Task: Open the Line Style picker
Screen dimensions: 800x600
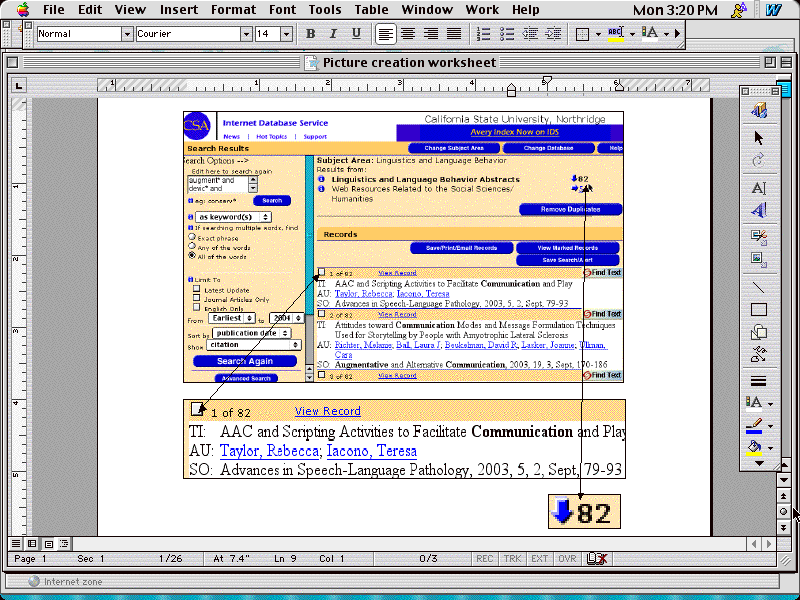Action: click(759, 381)
